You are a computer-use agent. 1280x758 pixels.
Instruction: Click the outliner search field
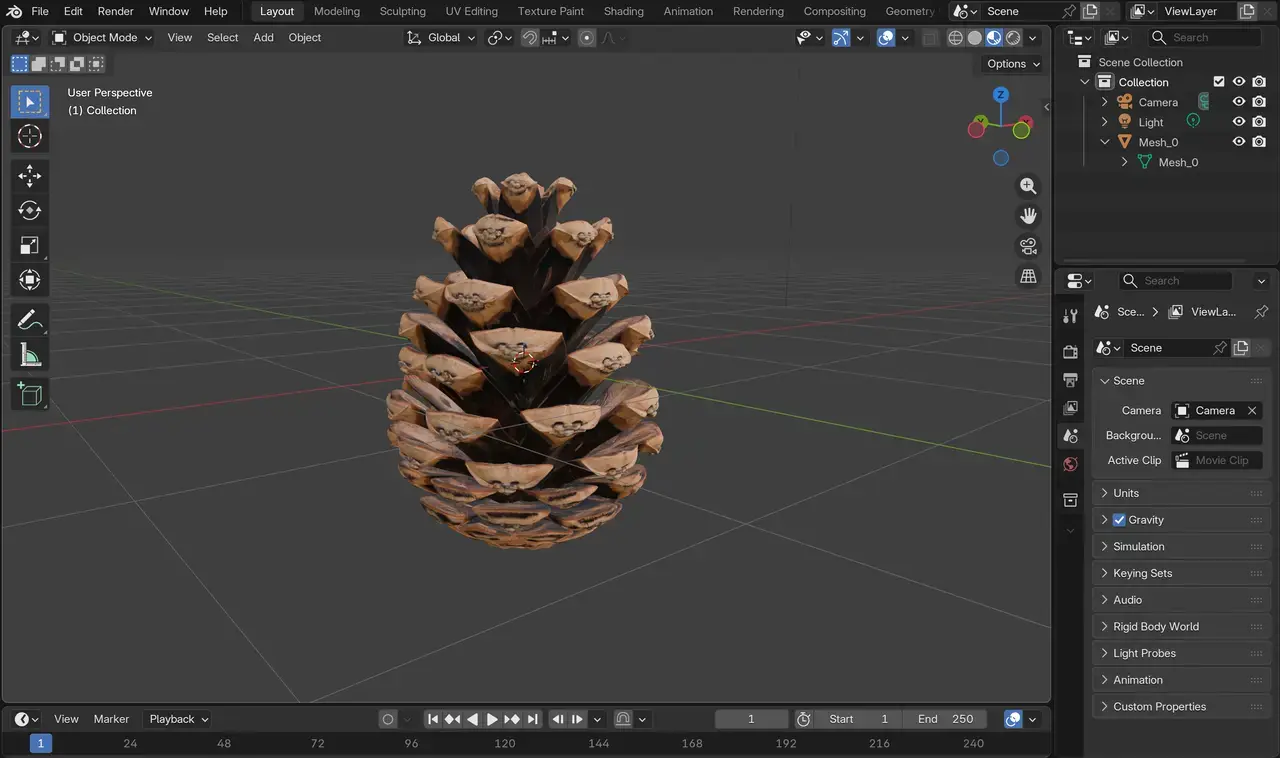1205,37
